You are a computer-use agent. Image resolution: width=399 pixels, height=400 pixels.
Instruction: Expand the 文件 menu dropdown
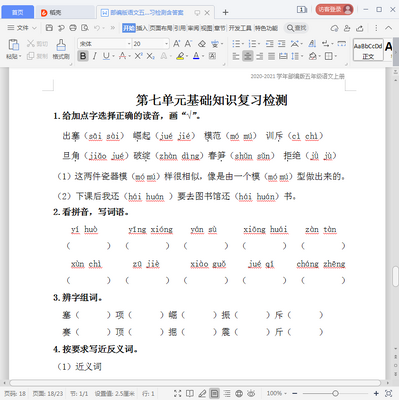point(22,28)
